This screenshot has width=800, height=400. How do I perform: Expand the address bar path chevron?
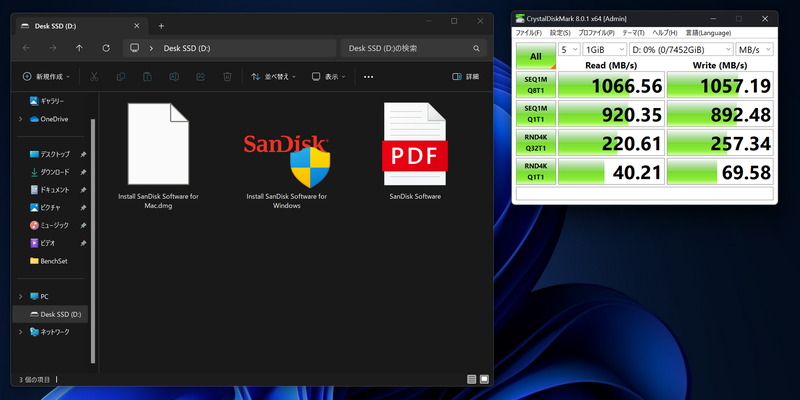click(152, 48)
